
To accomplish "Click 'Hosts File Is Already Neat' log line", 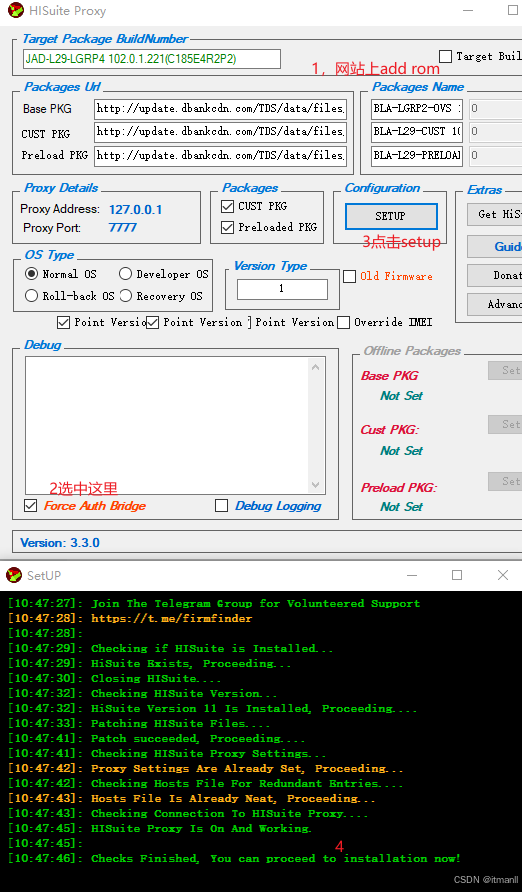I will point(233,798).
